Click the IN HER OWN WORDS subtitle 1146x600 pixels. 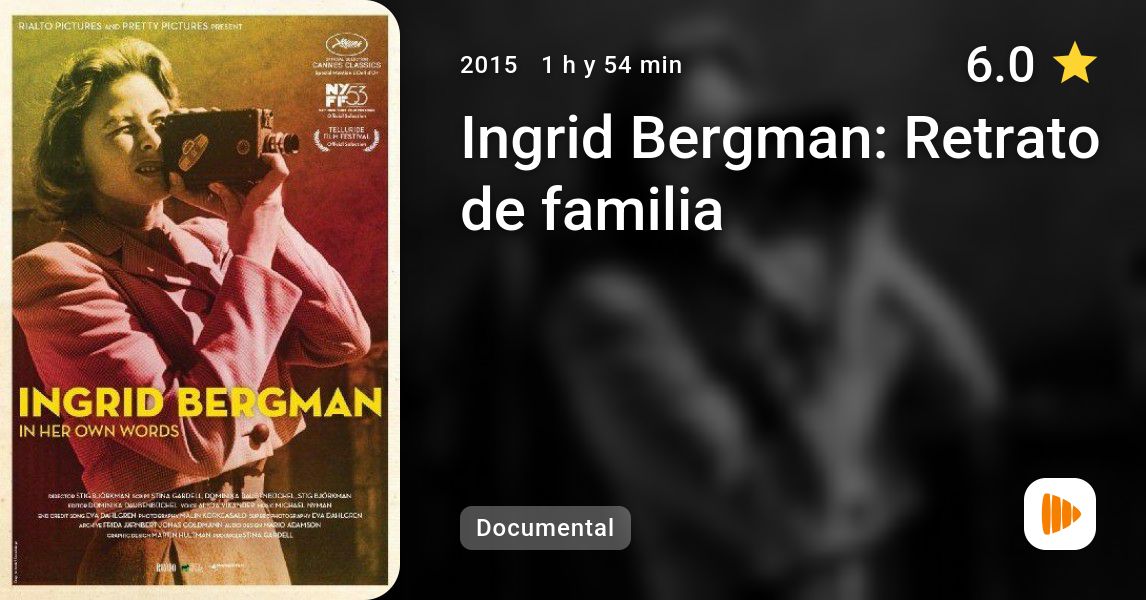(x=99, y=431)
